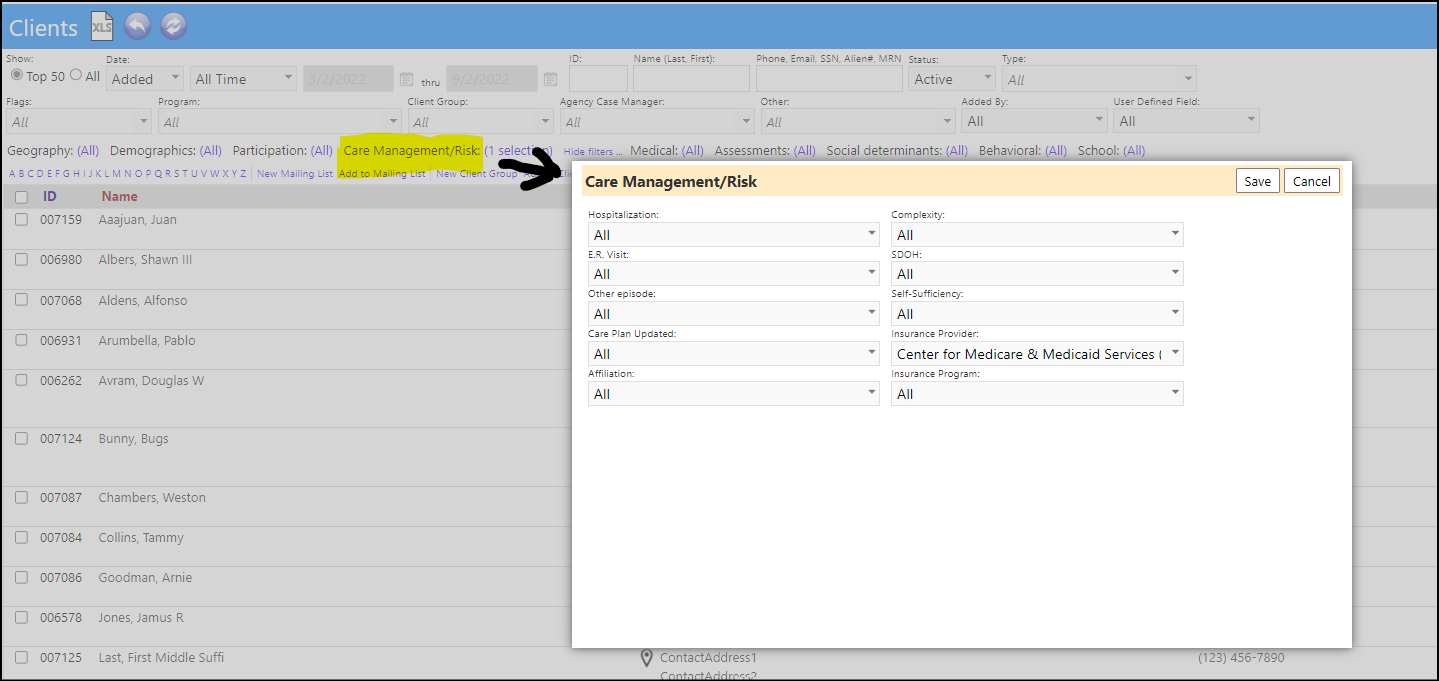Click the blue back arrow icon
The width and height of the screenshot is (1439, 681).
click(x=137, y=27)
